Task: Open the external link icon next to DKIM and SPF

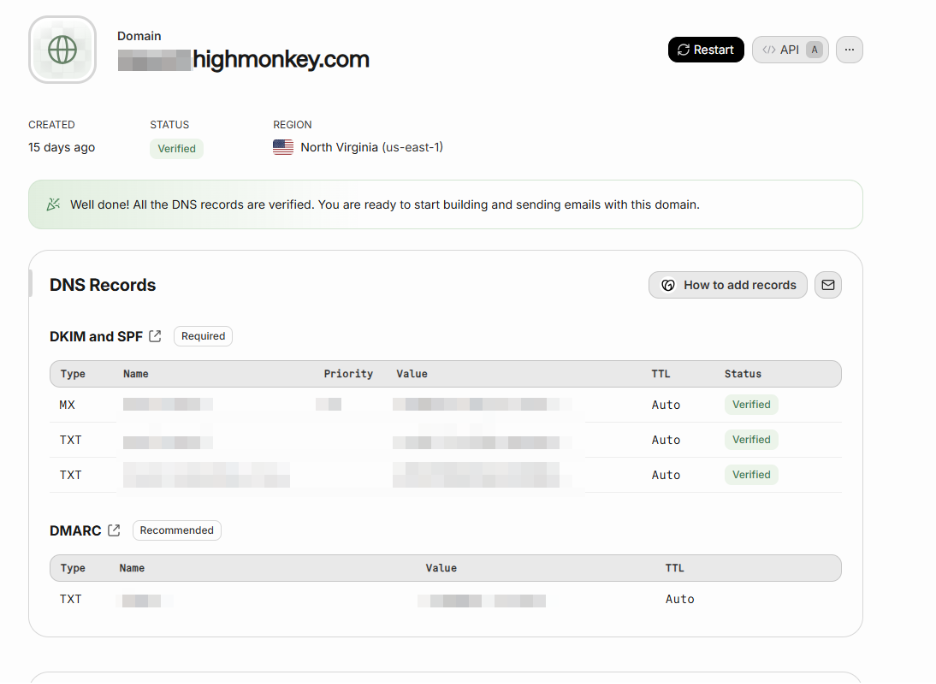Action: (x=155, y=335)
